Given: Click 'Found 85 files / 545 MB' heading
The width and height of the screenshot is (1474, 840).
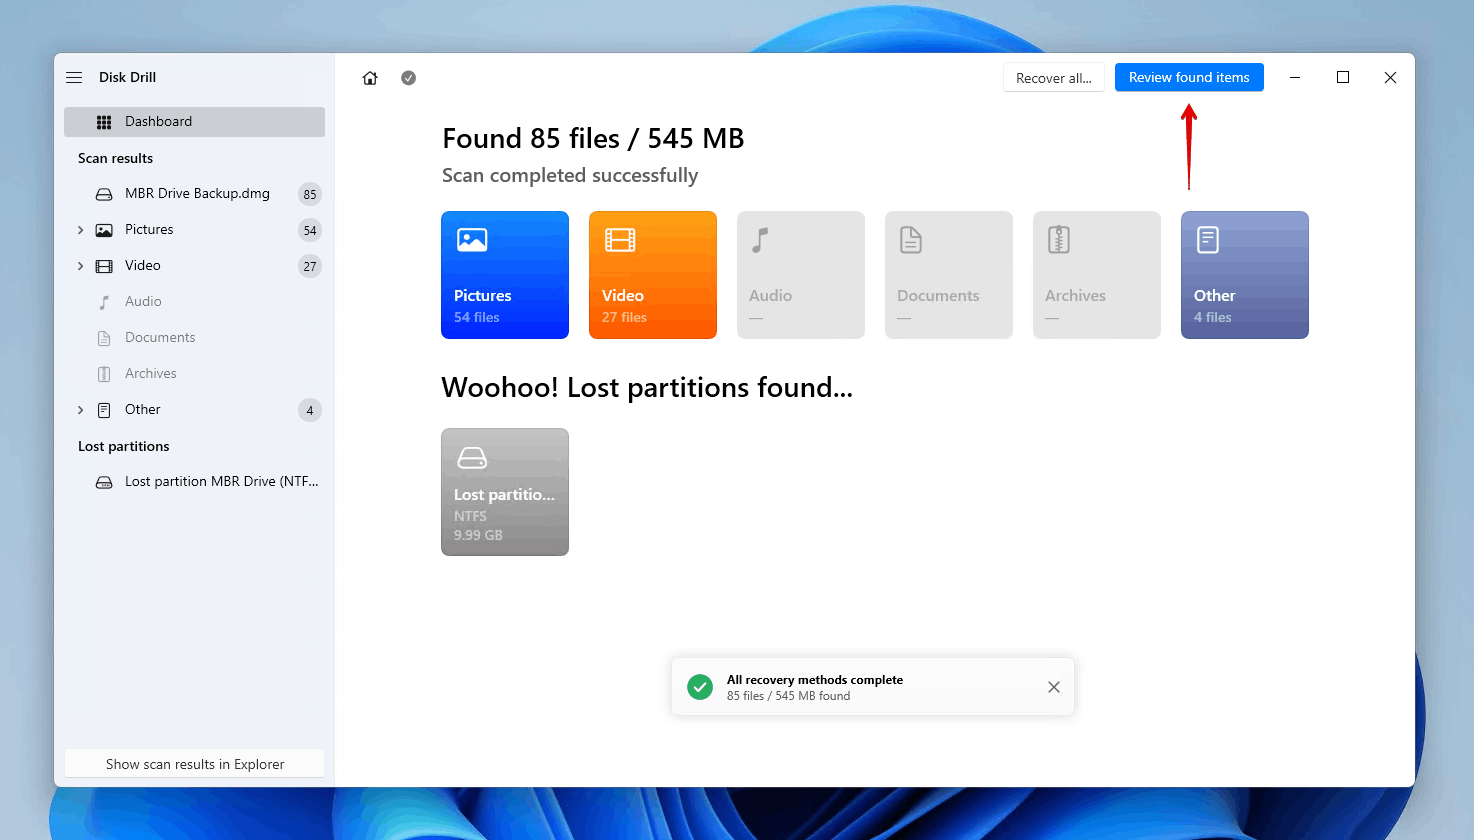Looking at the screenshot, I should coord(593,138).
